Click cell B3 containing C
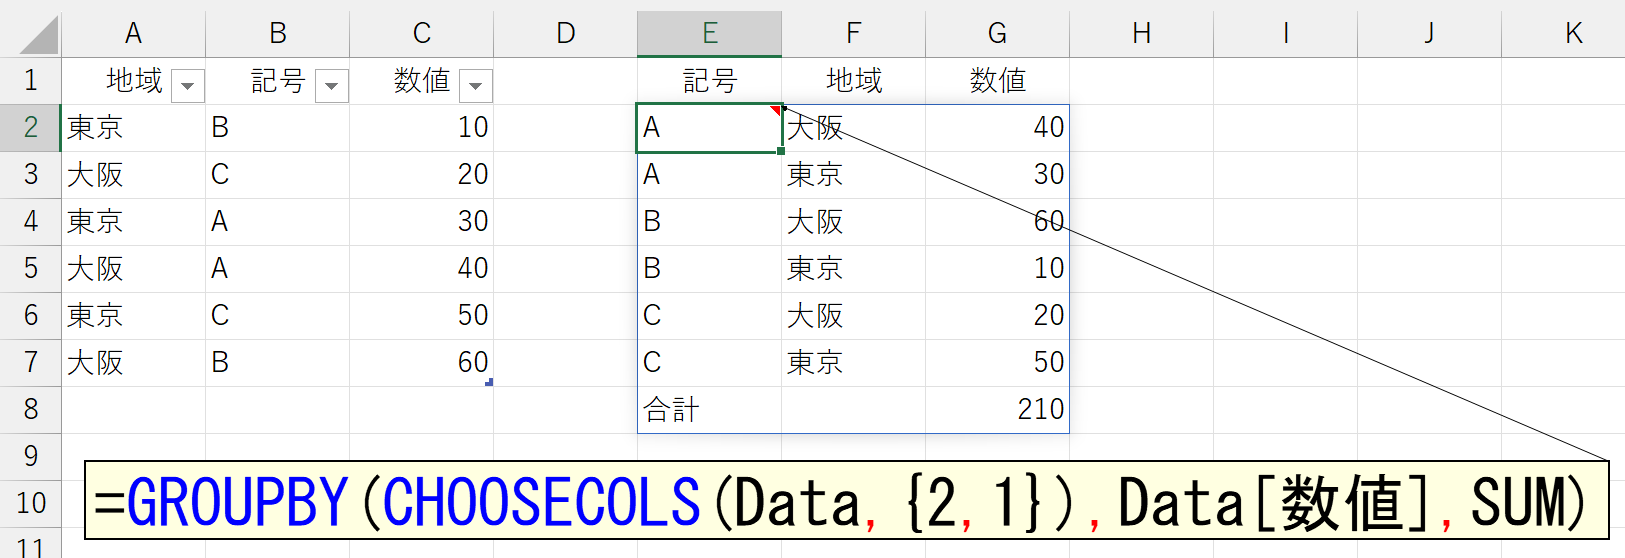 click(x=278, y=175)
